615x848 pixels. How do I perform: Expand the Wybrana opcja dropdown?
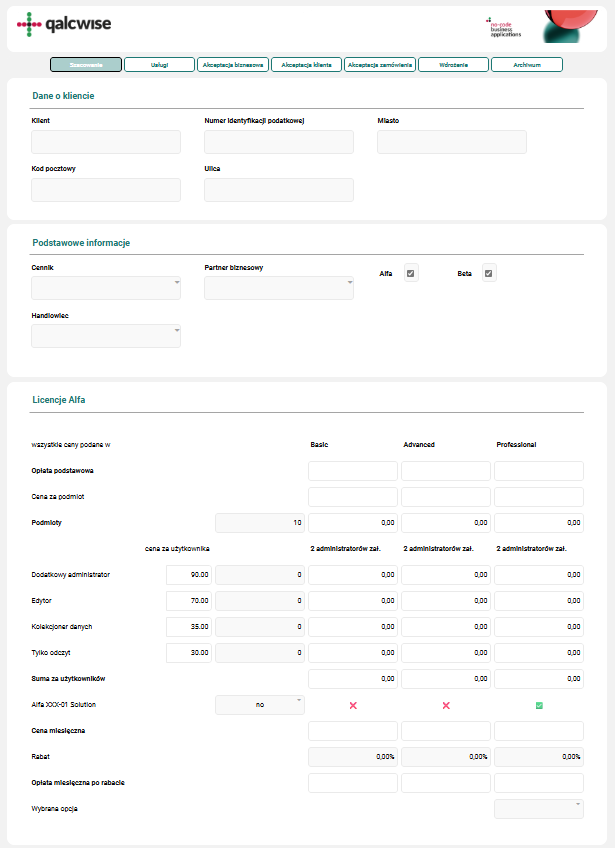click(x=539, y=808)
